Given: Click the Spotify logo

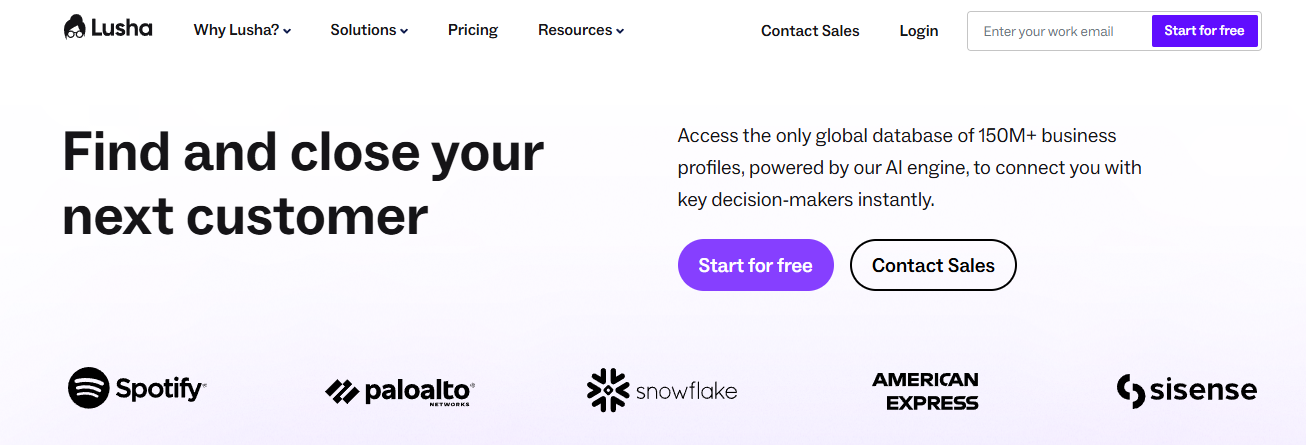Looking at the screenshot, I should 138,388.
